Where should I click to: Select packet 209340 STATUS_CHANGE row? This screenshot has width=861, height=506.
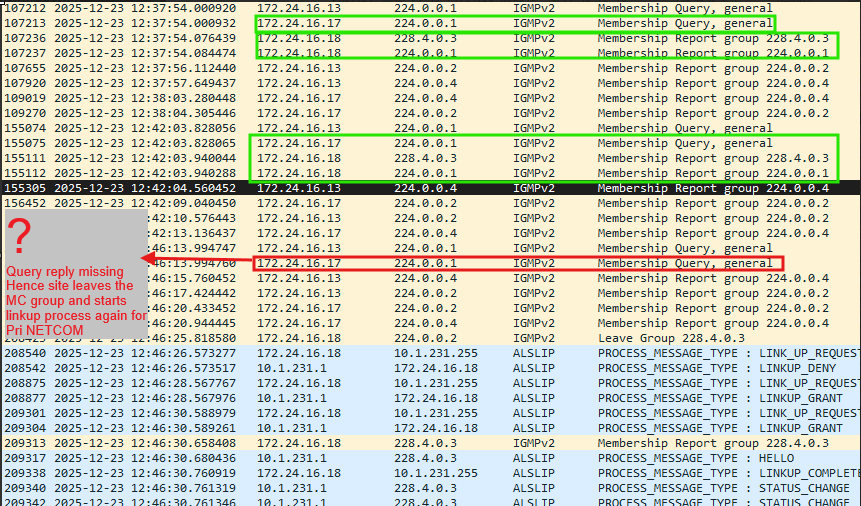[430, 488]
